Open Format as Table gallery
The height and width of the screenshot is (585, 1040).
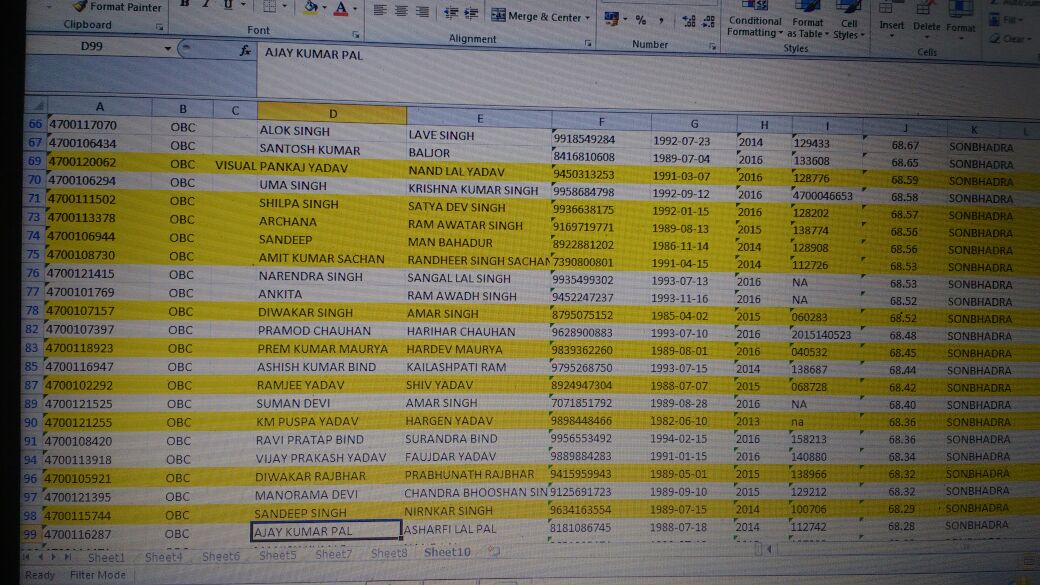[808, 21]
